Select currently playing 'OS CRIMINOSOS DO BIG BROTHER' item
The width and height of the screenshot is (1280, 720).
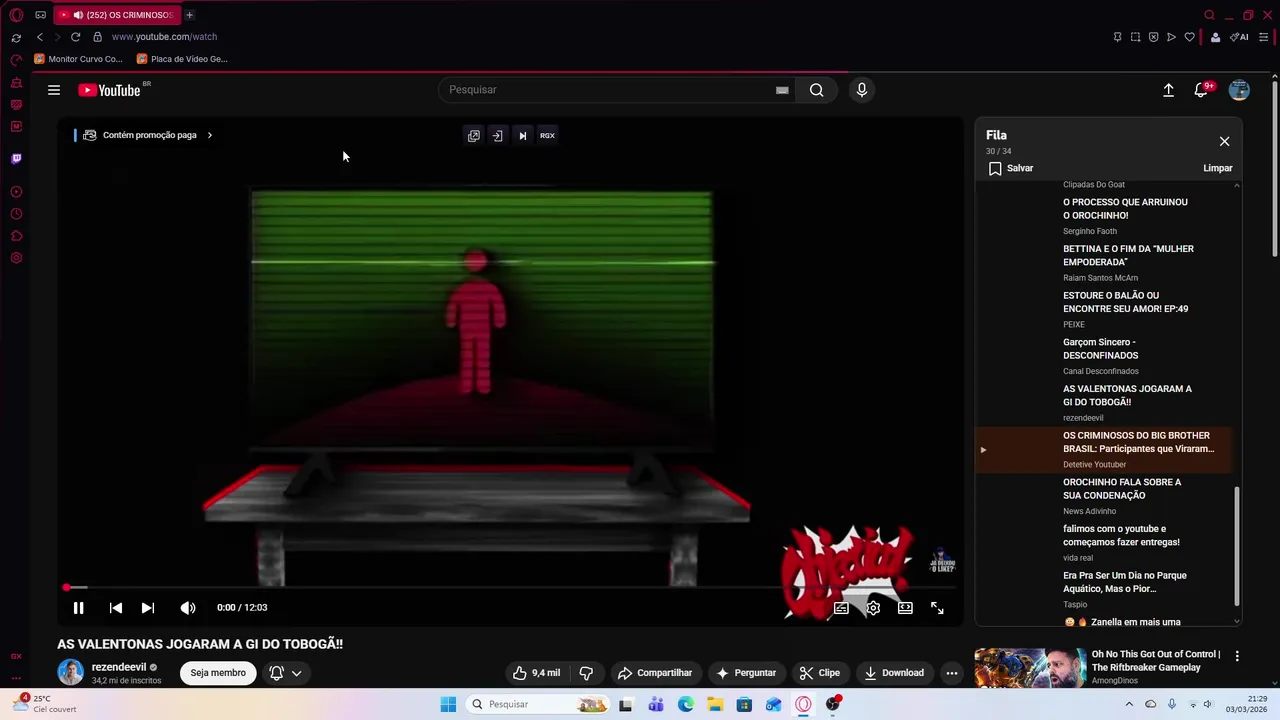coord(1104,449)
